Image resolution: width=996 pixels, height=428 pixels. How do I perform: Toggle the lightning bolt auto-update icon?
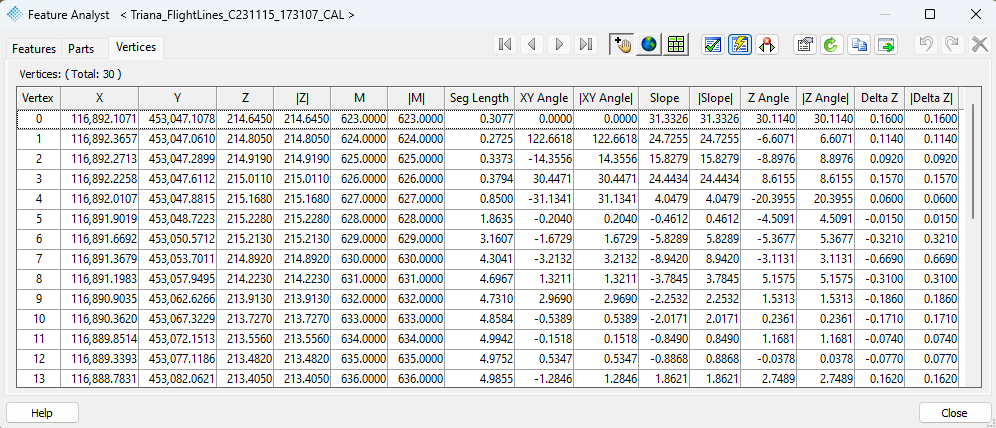point(740,44)
